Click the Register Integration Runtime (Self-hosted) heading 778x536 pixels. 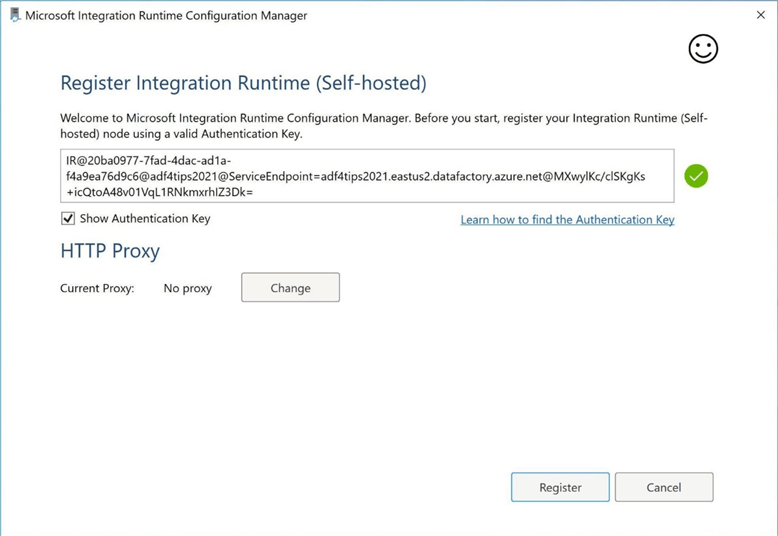tap(243, 83)
